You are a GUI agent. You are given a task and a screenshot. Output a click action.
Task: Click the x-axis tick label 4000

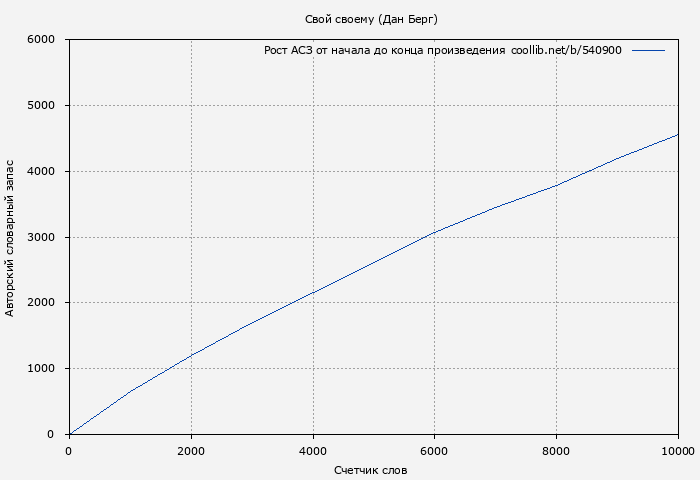pyautogui.click(x=313, y=451)
